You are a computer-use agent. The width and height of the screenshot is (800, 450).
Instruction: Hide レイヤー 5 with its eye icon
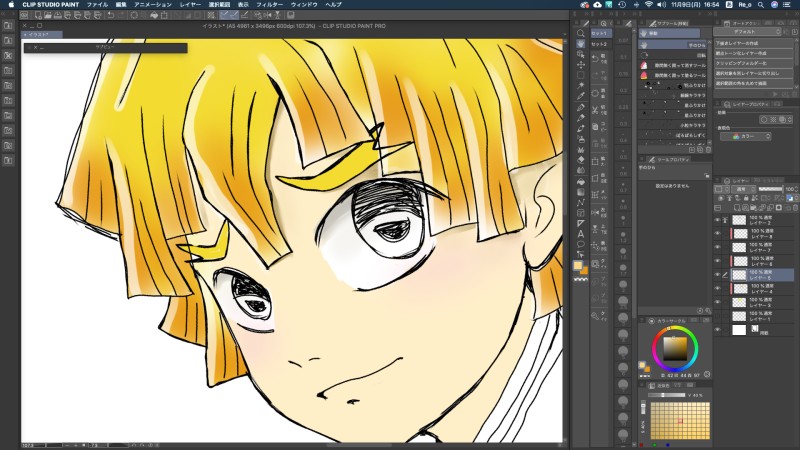[x=717, y=275]
